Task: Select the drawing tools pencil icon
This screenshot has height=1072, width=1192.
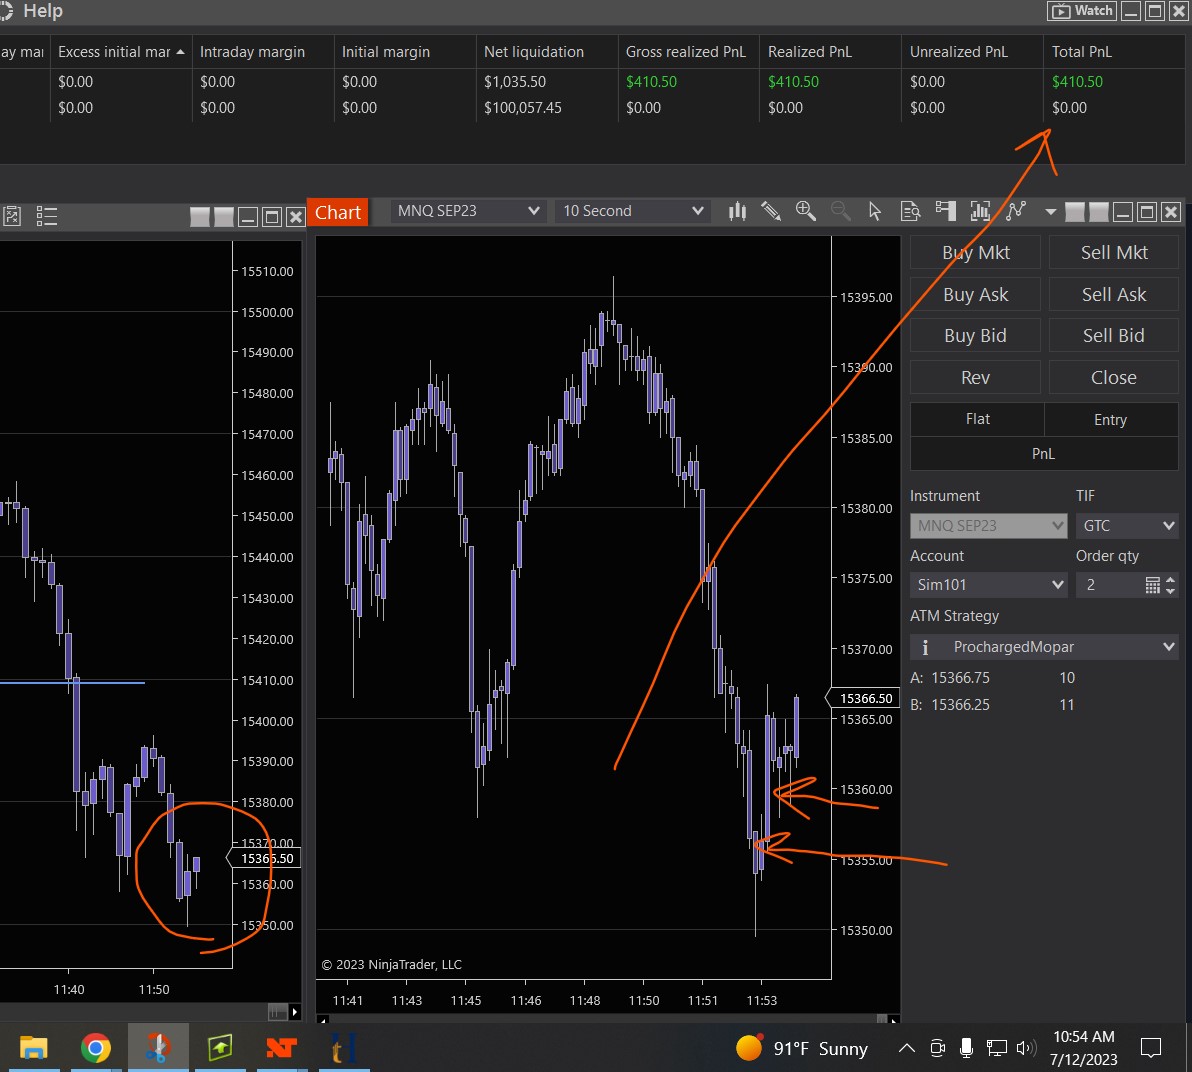Action: [x=771, y=211]
